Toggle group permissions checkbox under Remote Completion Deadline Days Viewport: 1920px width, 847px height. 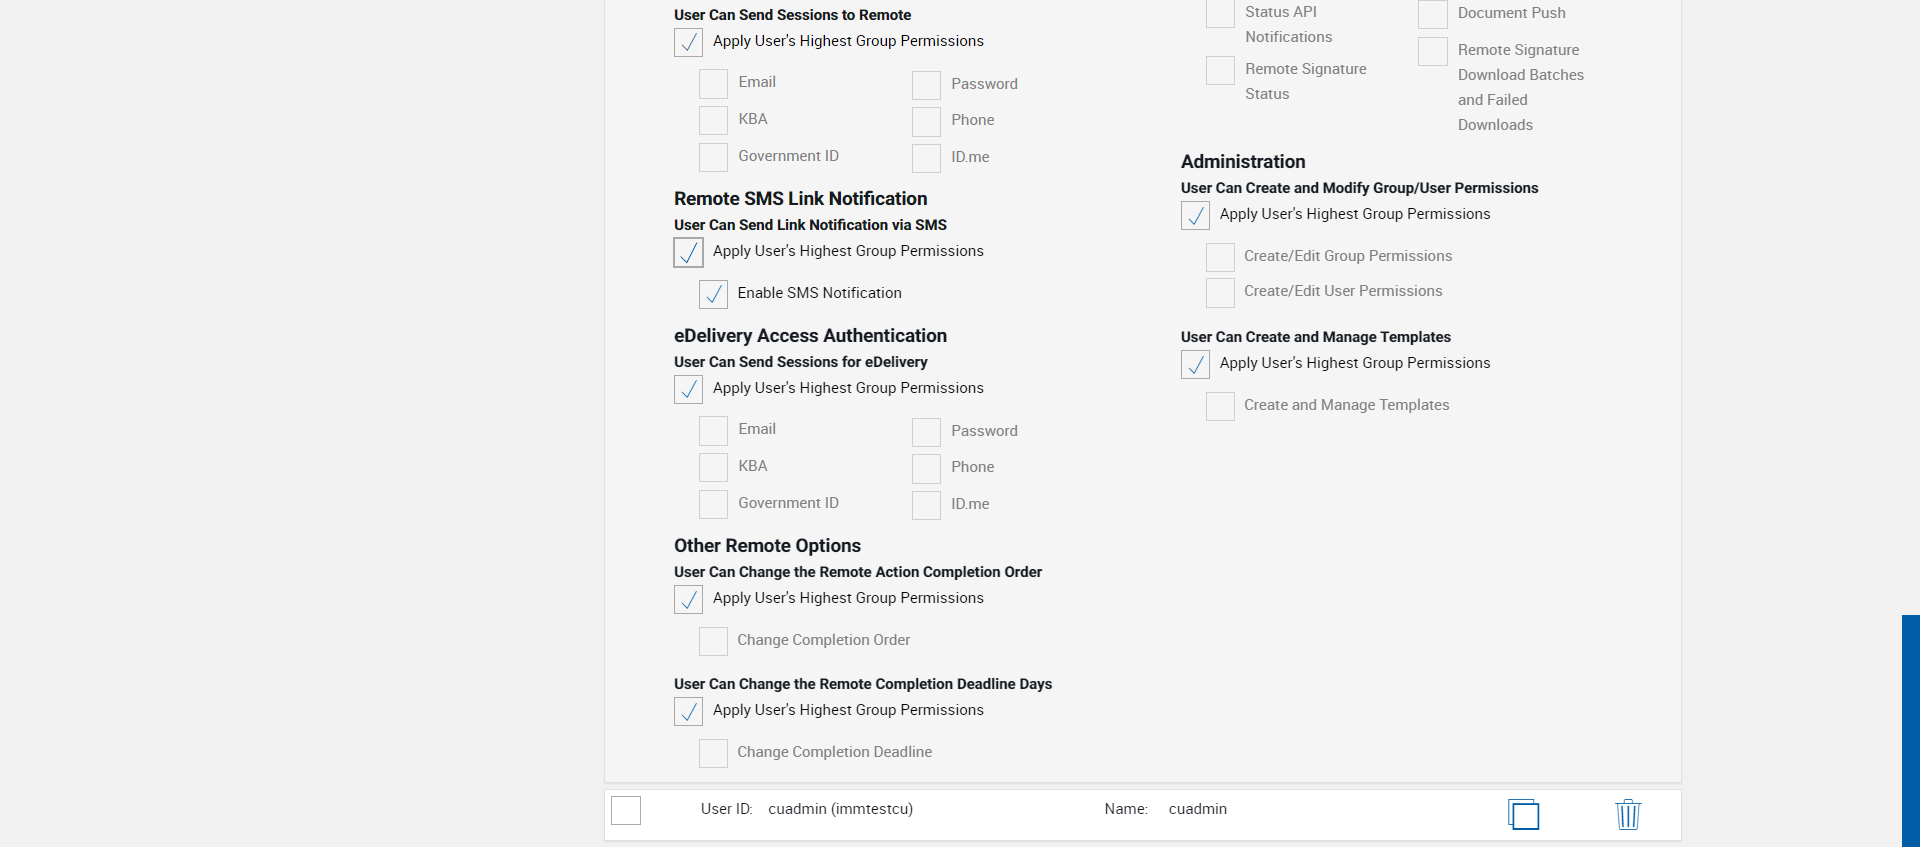688,711
